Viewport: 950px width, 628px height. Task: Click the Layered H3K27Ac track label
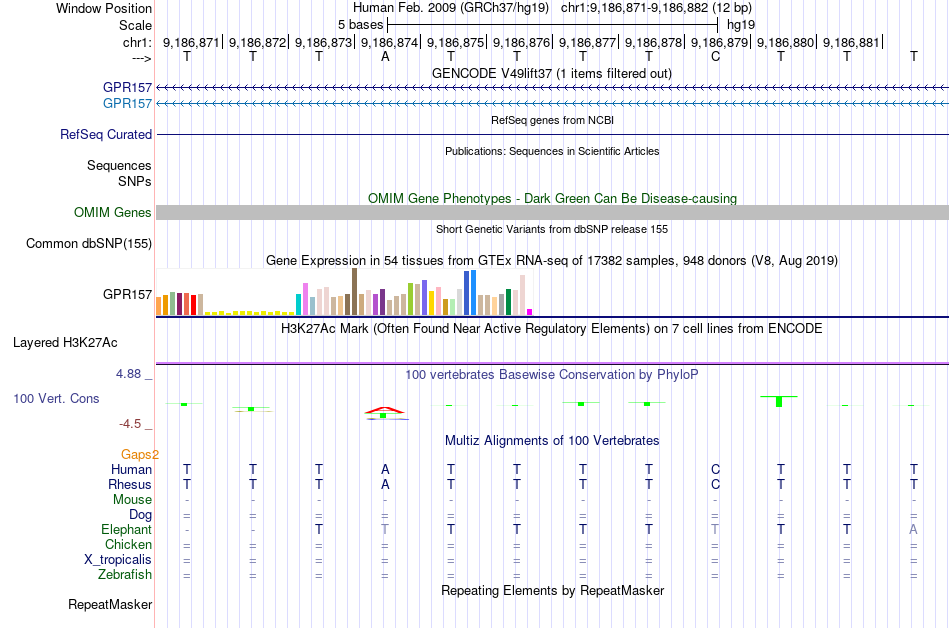pyautogui.click(x=65, y=343)
